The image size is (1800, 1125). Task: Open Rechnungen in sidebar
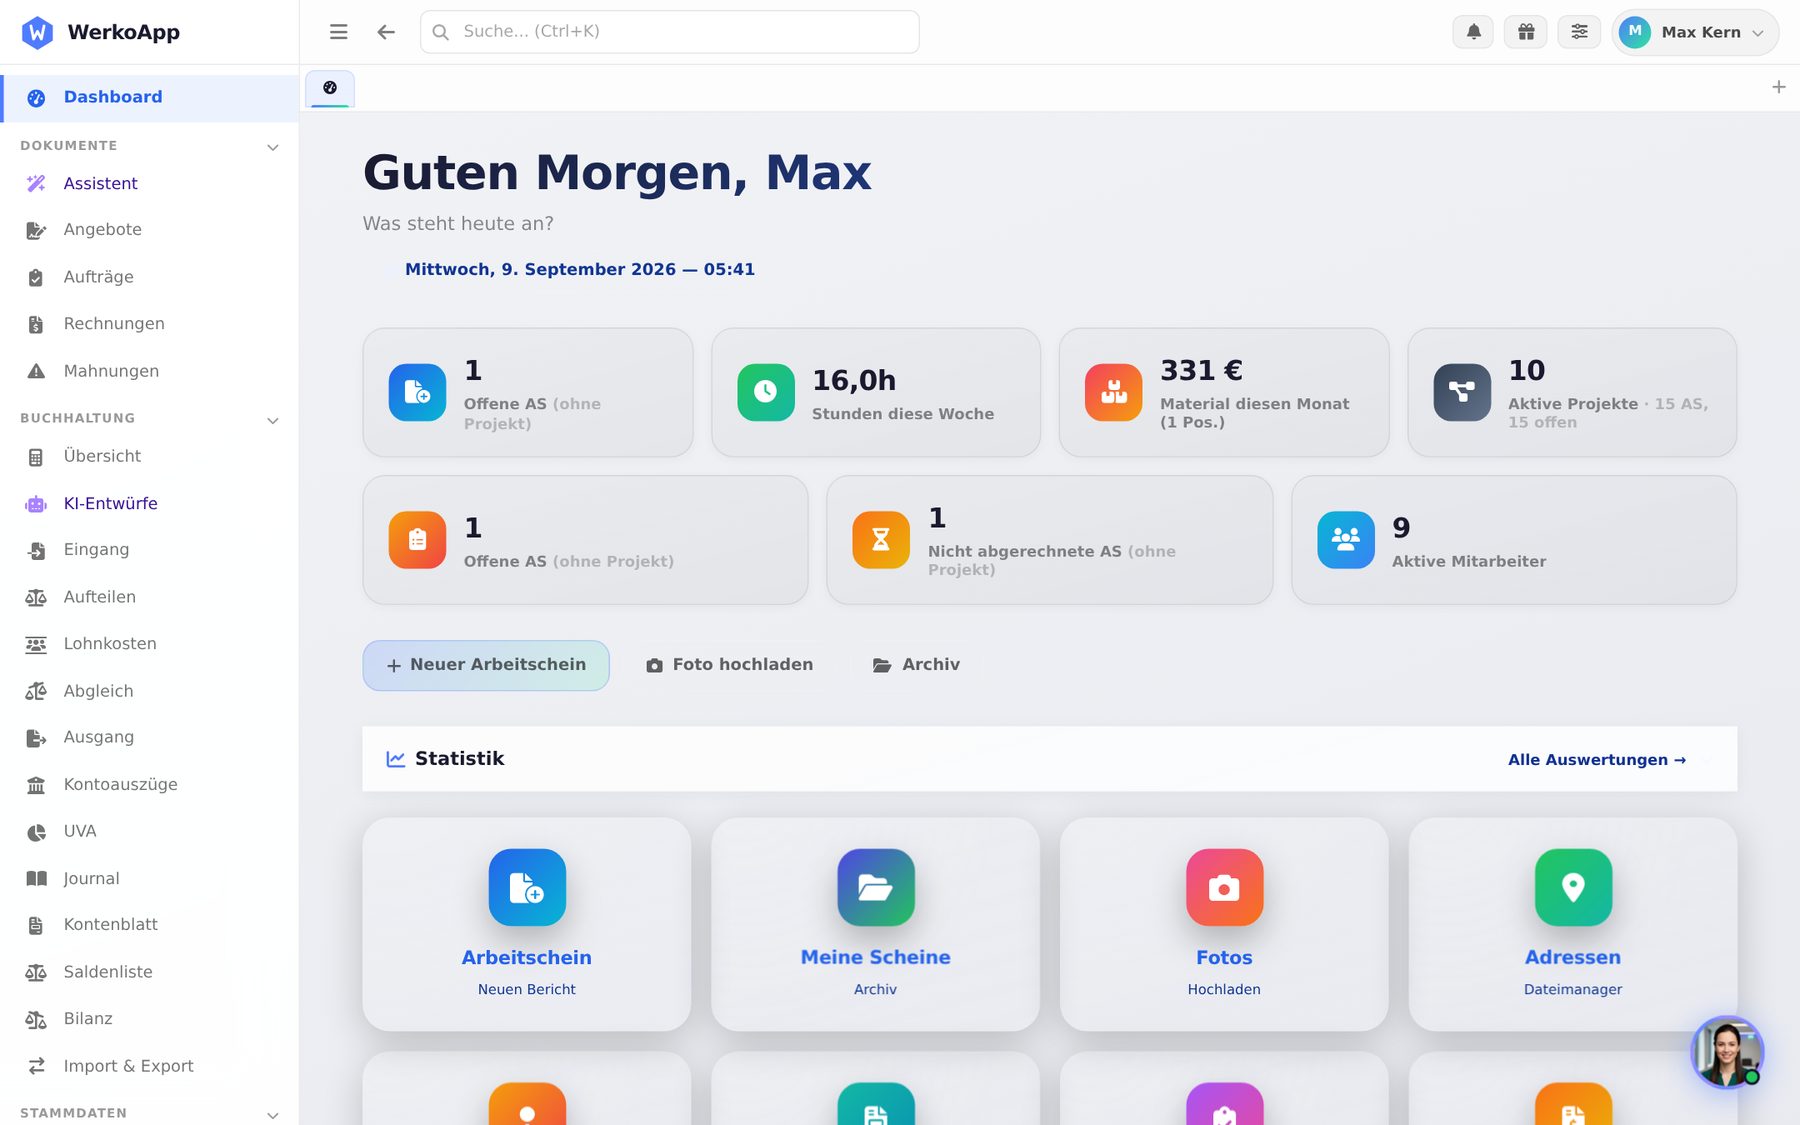tap(150, 324)
